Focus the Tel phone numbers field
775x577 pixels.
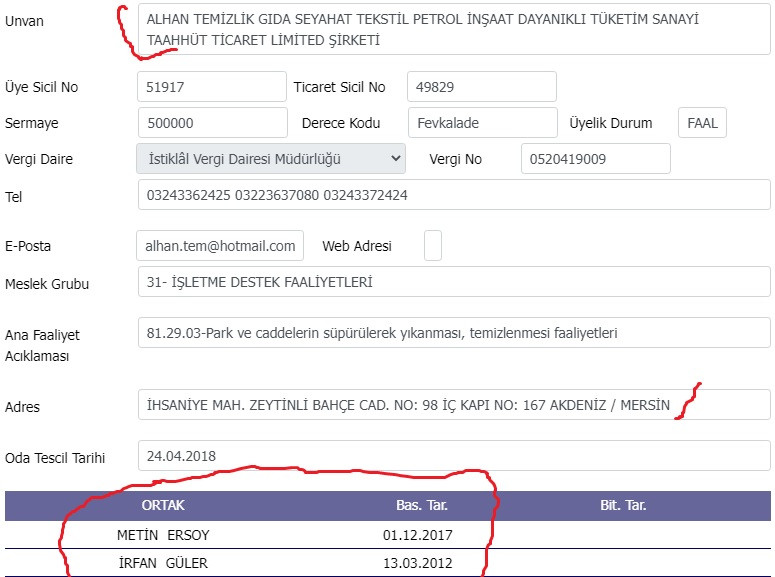pyautogui.click(x=454, y=195)
